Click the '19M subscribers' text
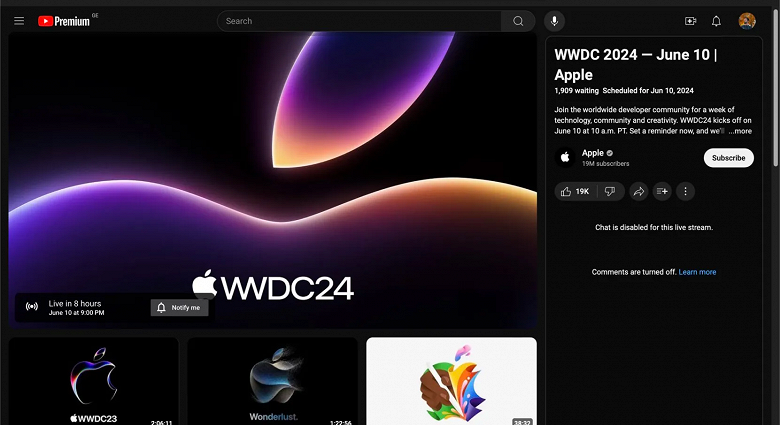This screenshot has width=780, height=425. pos(605,164)
